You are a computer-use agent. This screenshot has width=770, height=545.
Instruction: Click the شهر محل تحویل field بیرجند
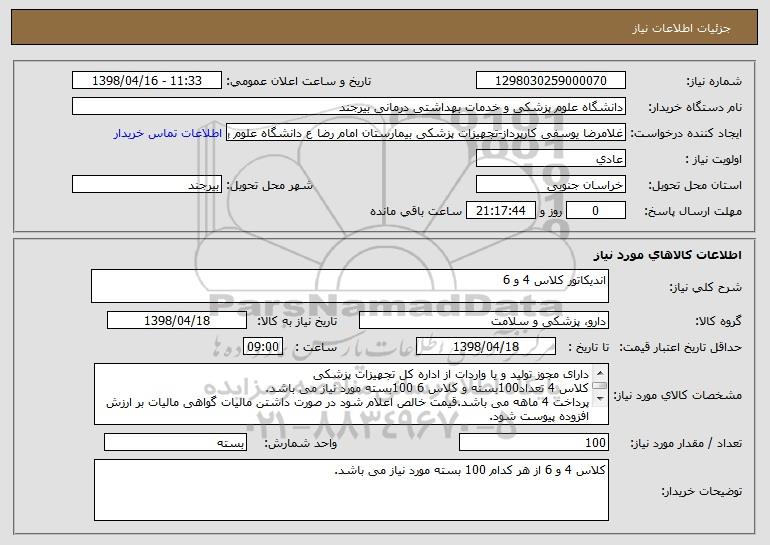pos(147,185)
